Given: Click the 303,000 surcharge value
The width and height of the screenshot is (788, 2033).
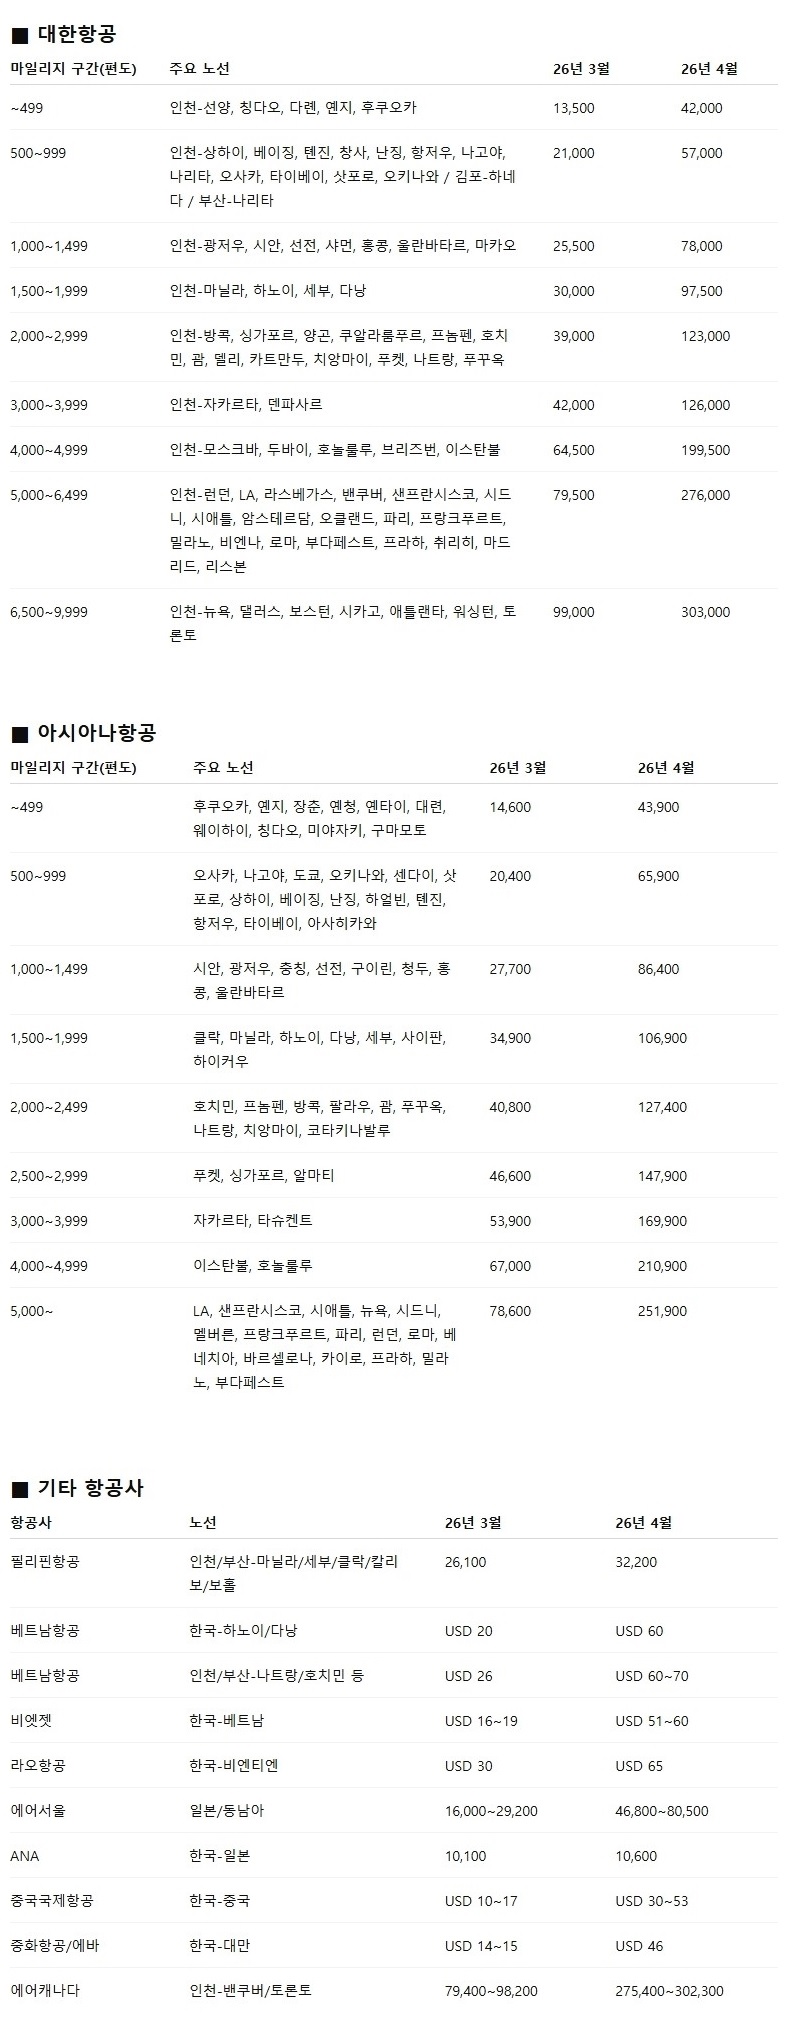Looking at the screenshot, I should pos(705,612).
